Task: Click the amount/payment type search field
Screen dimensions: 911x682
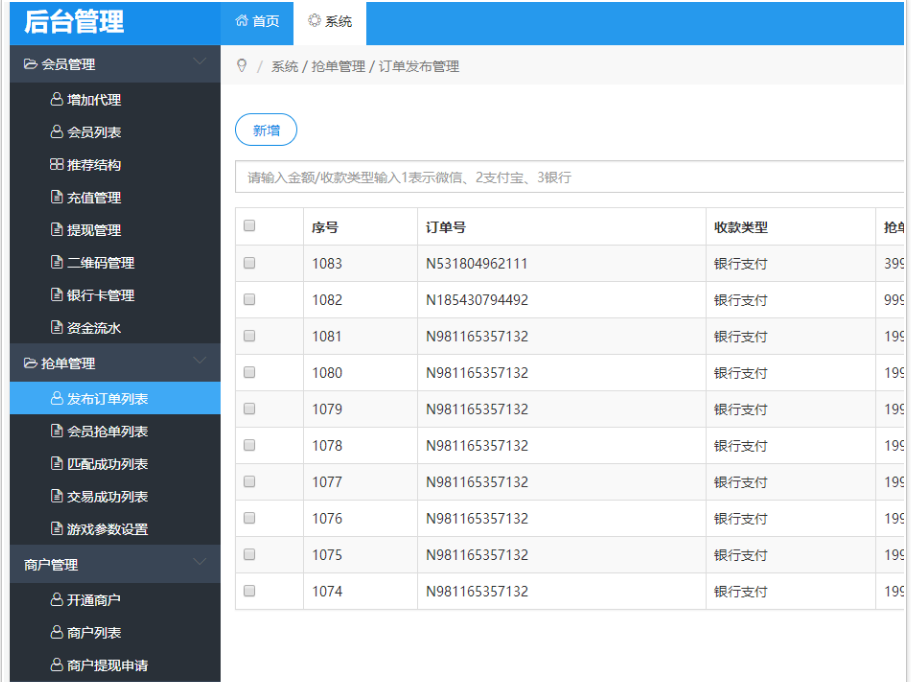Action: tap(570, 177)
